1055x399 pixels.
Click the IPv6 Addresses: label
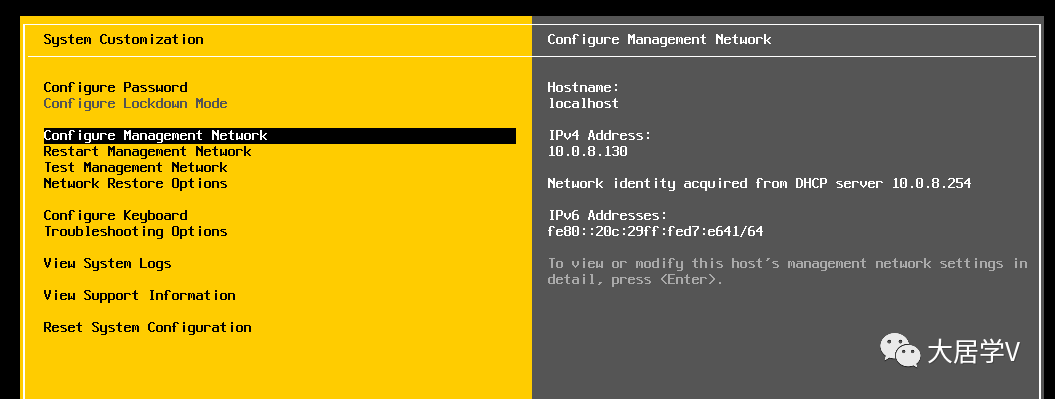click(x=608, y=215)
